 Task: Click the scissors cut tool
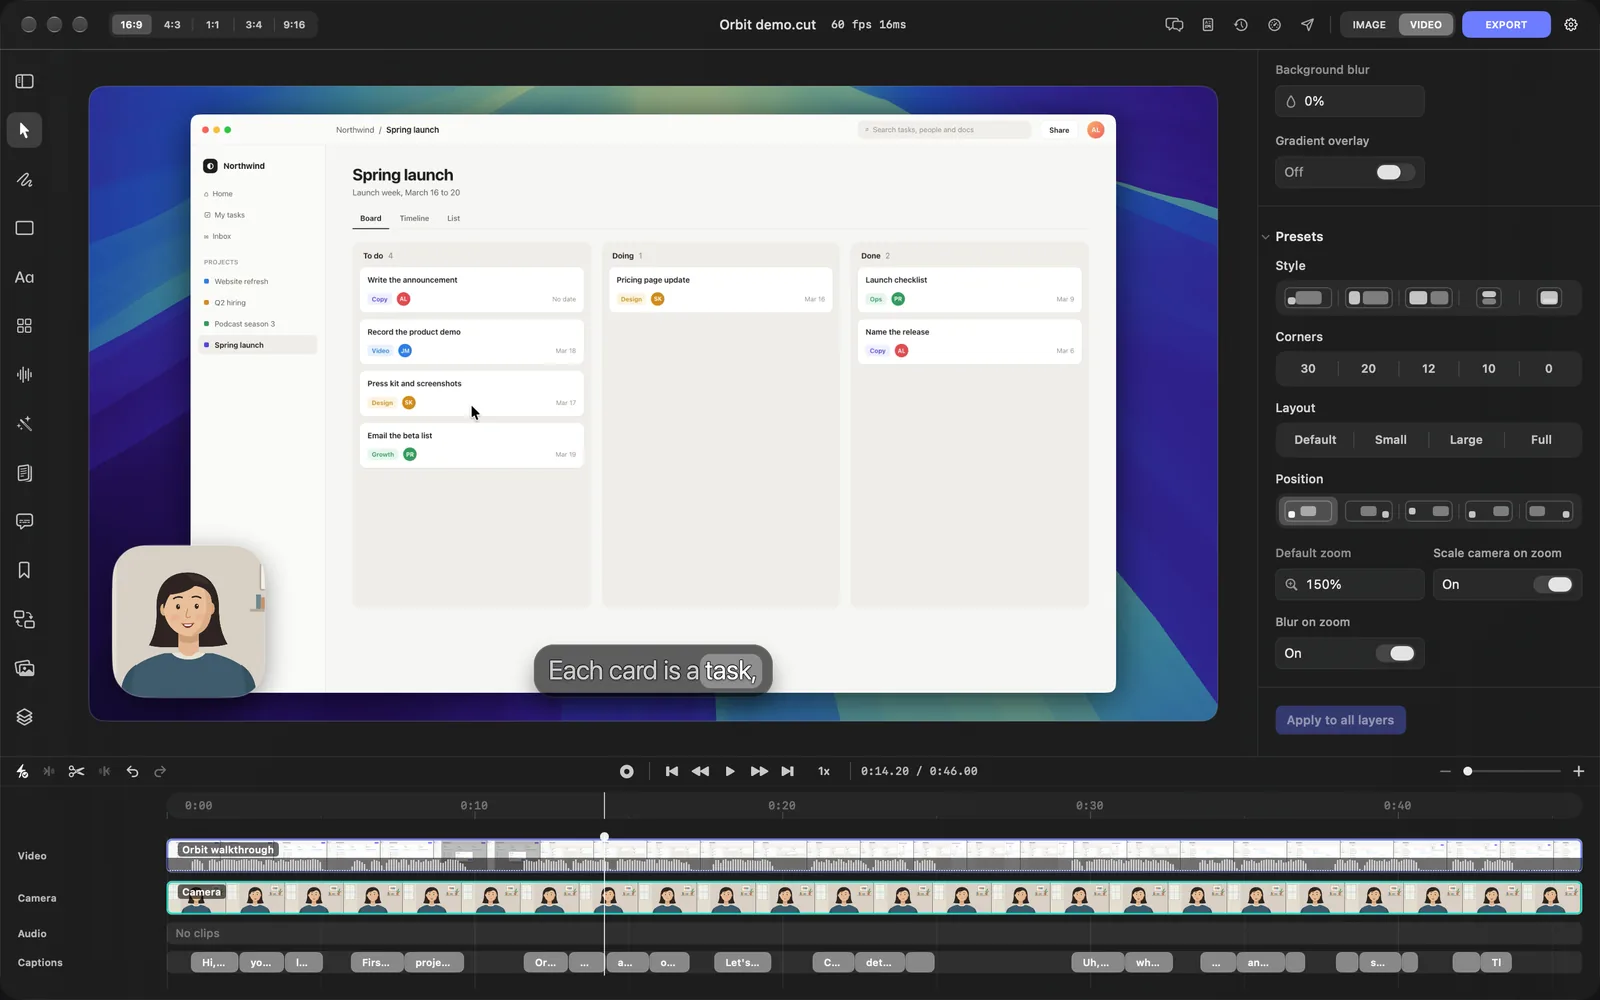tap(76, 771)
